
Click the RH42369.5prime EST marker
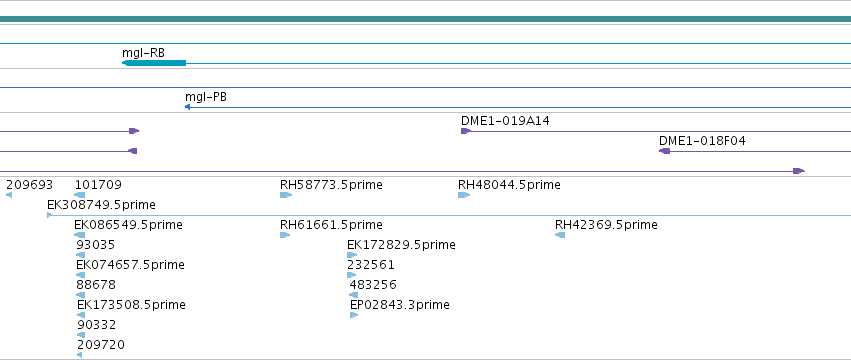pyautogui.click(x=560, y=235)
